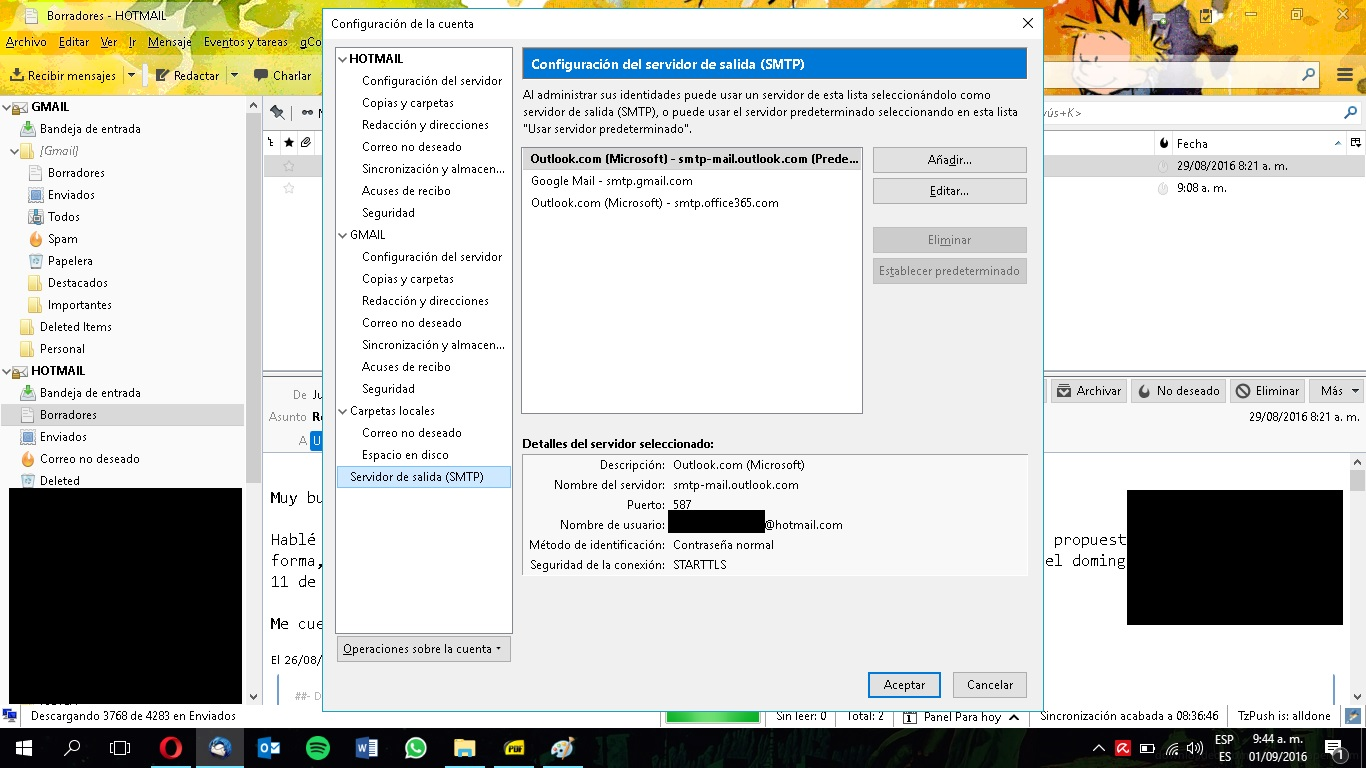Open Opera from the taskbar
Viewport: 1366px width, 768px height.
click(170, 748)
